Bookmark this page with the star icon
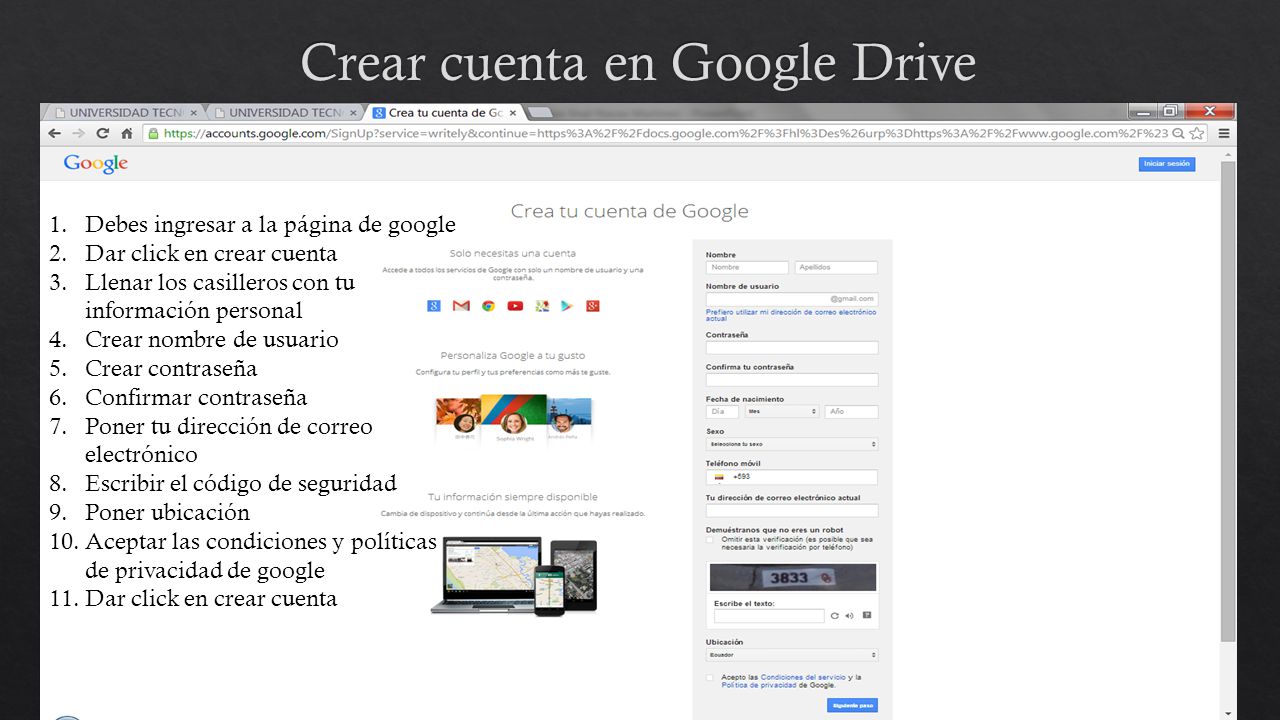1280x720 pixels. click(1198, 133)
